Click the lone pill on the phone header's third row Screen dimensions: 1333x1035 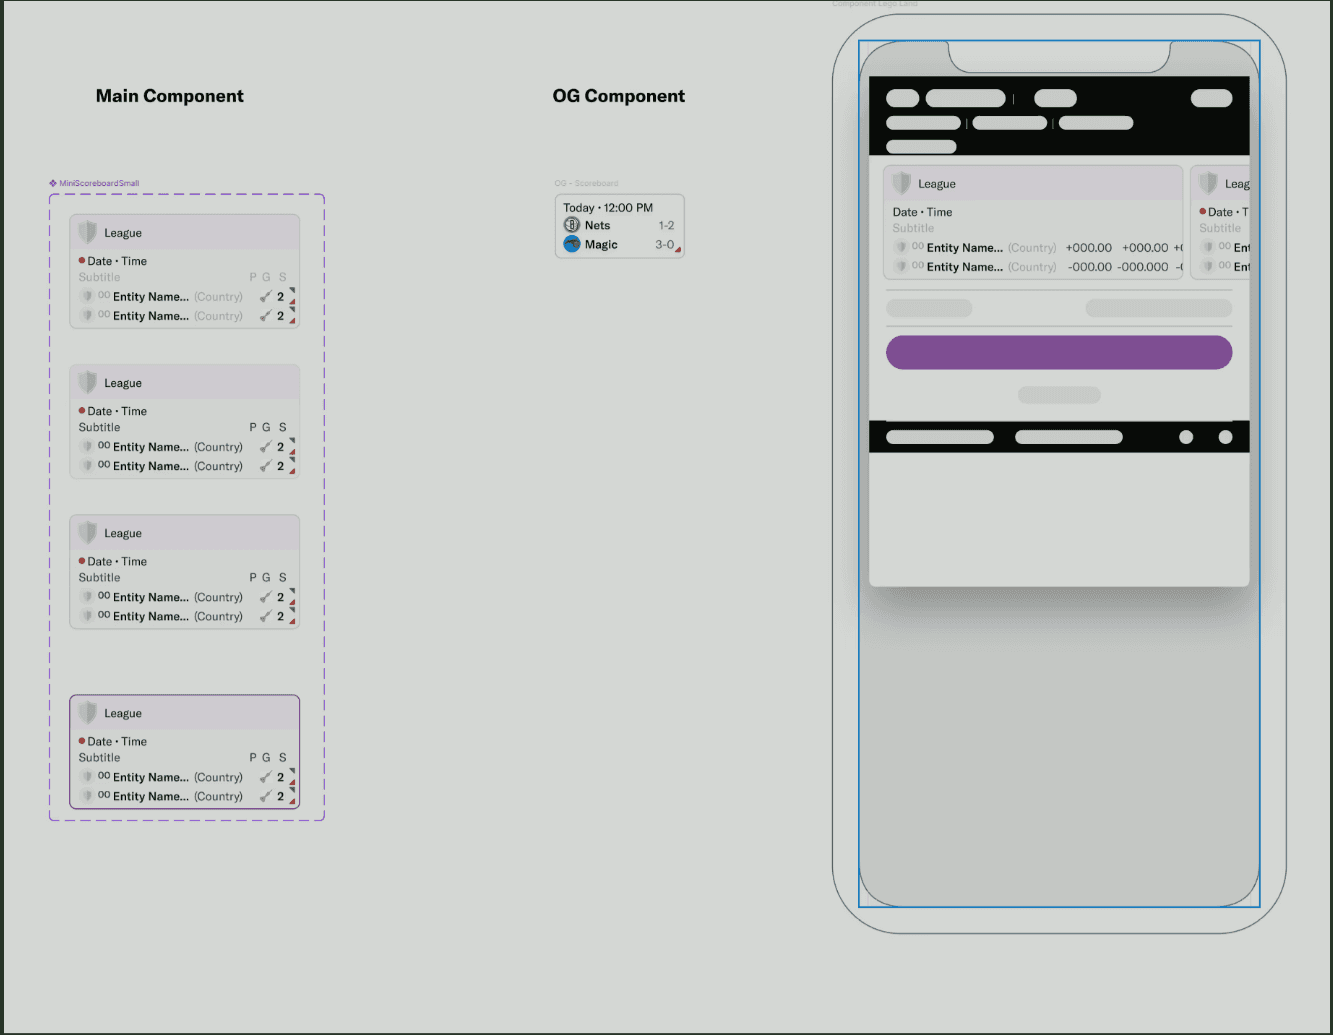[x=921, y=146]
